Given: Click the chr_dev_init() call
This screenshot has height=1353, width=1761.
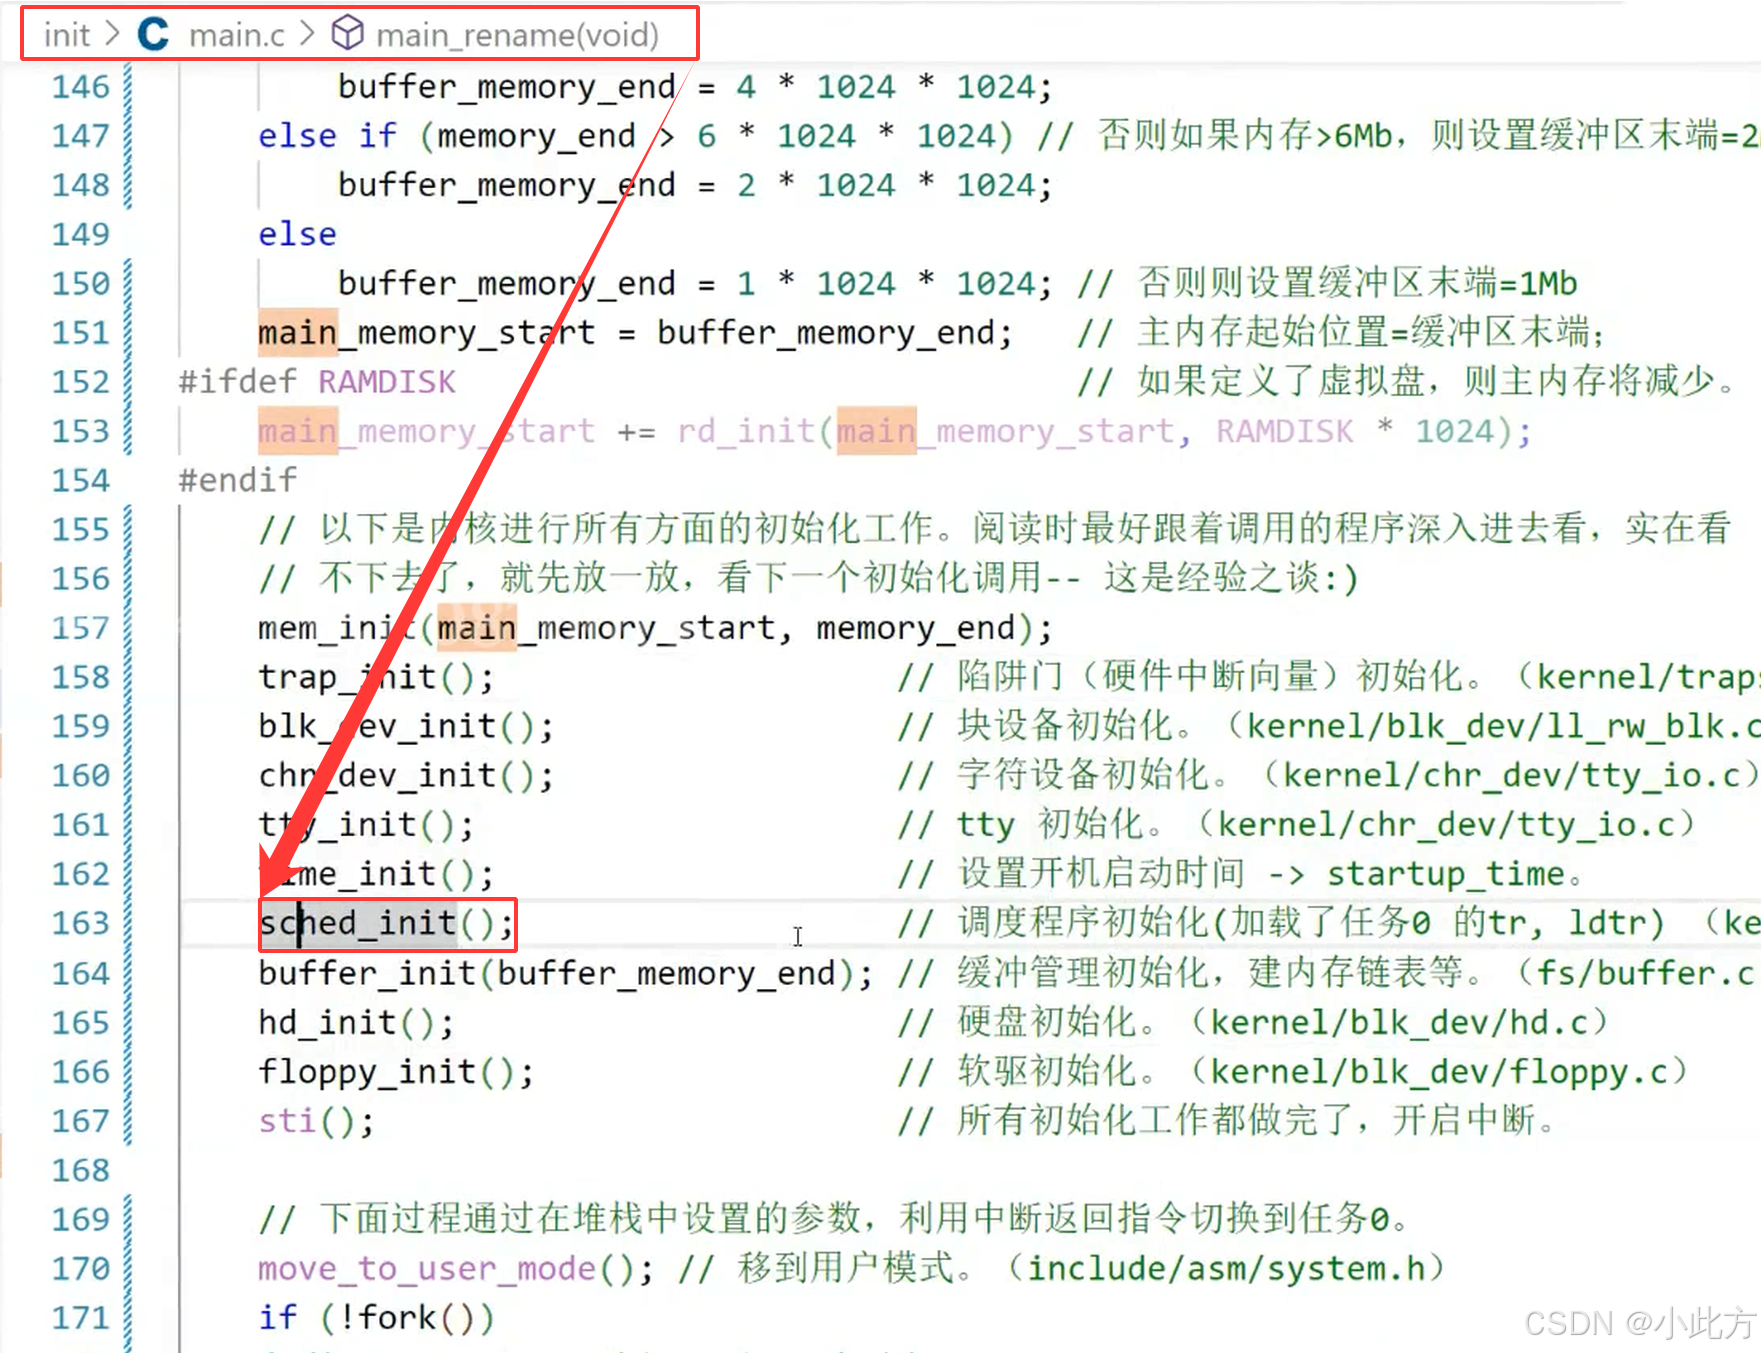Looking at the screenshot, I should click(x=406, y=776).
